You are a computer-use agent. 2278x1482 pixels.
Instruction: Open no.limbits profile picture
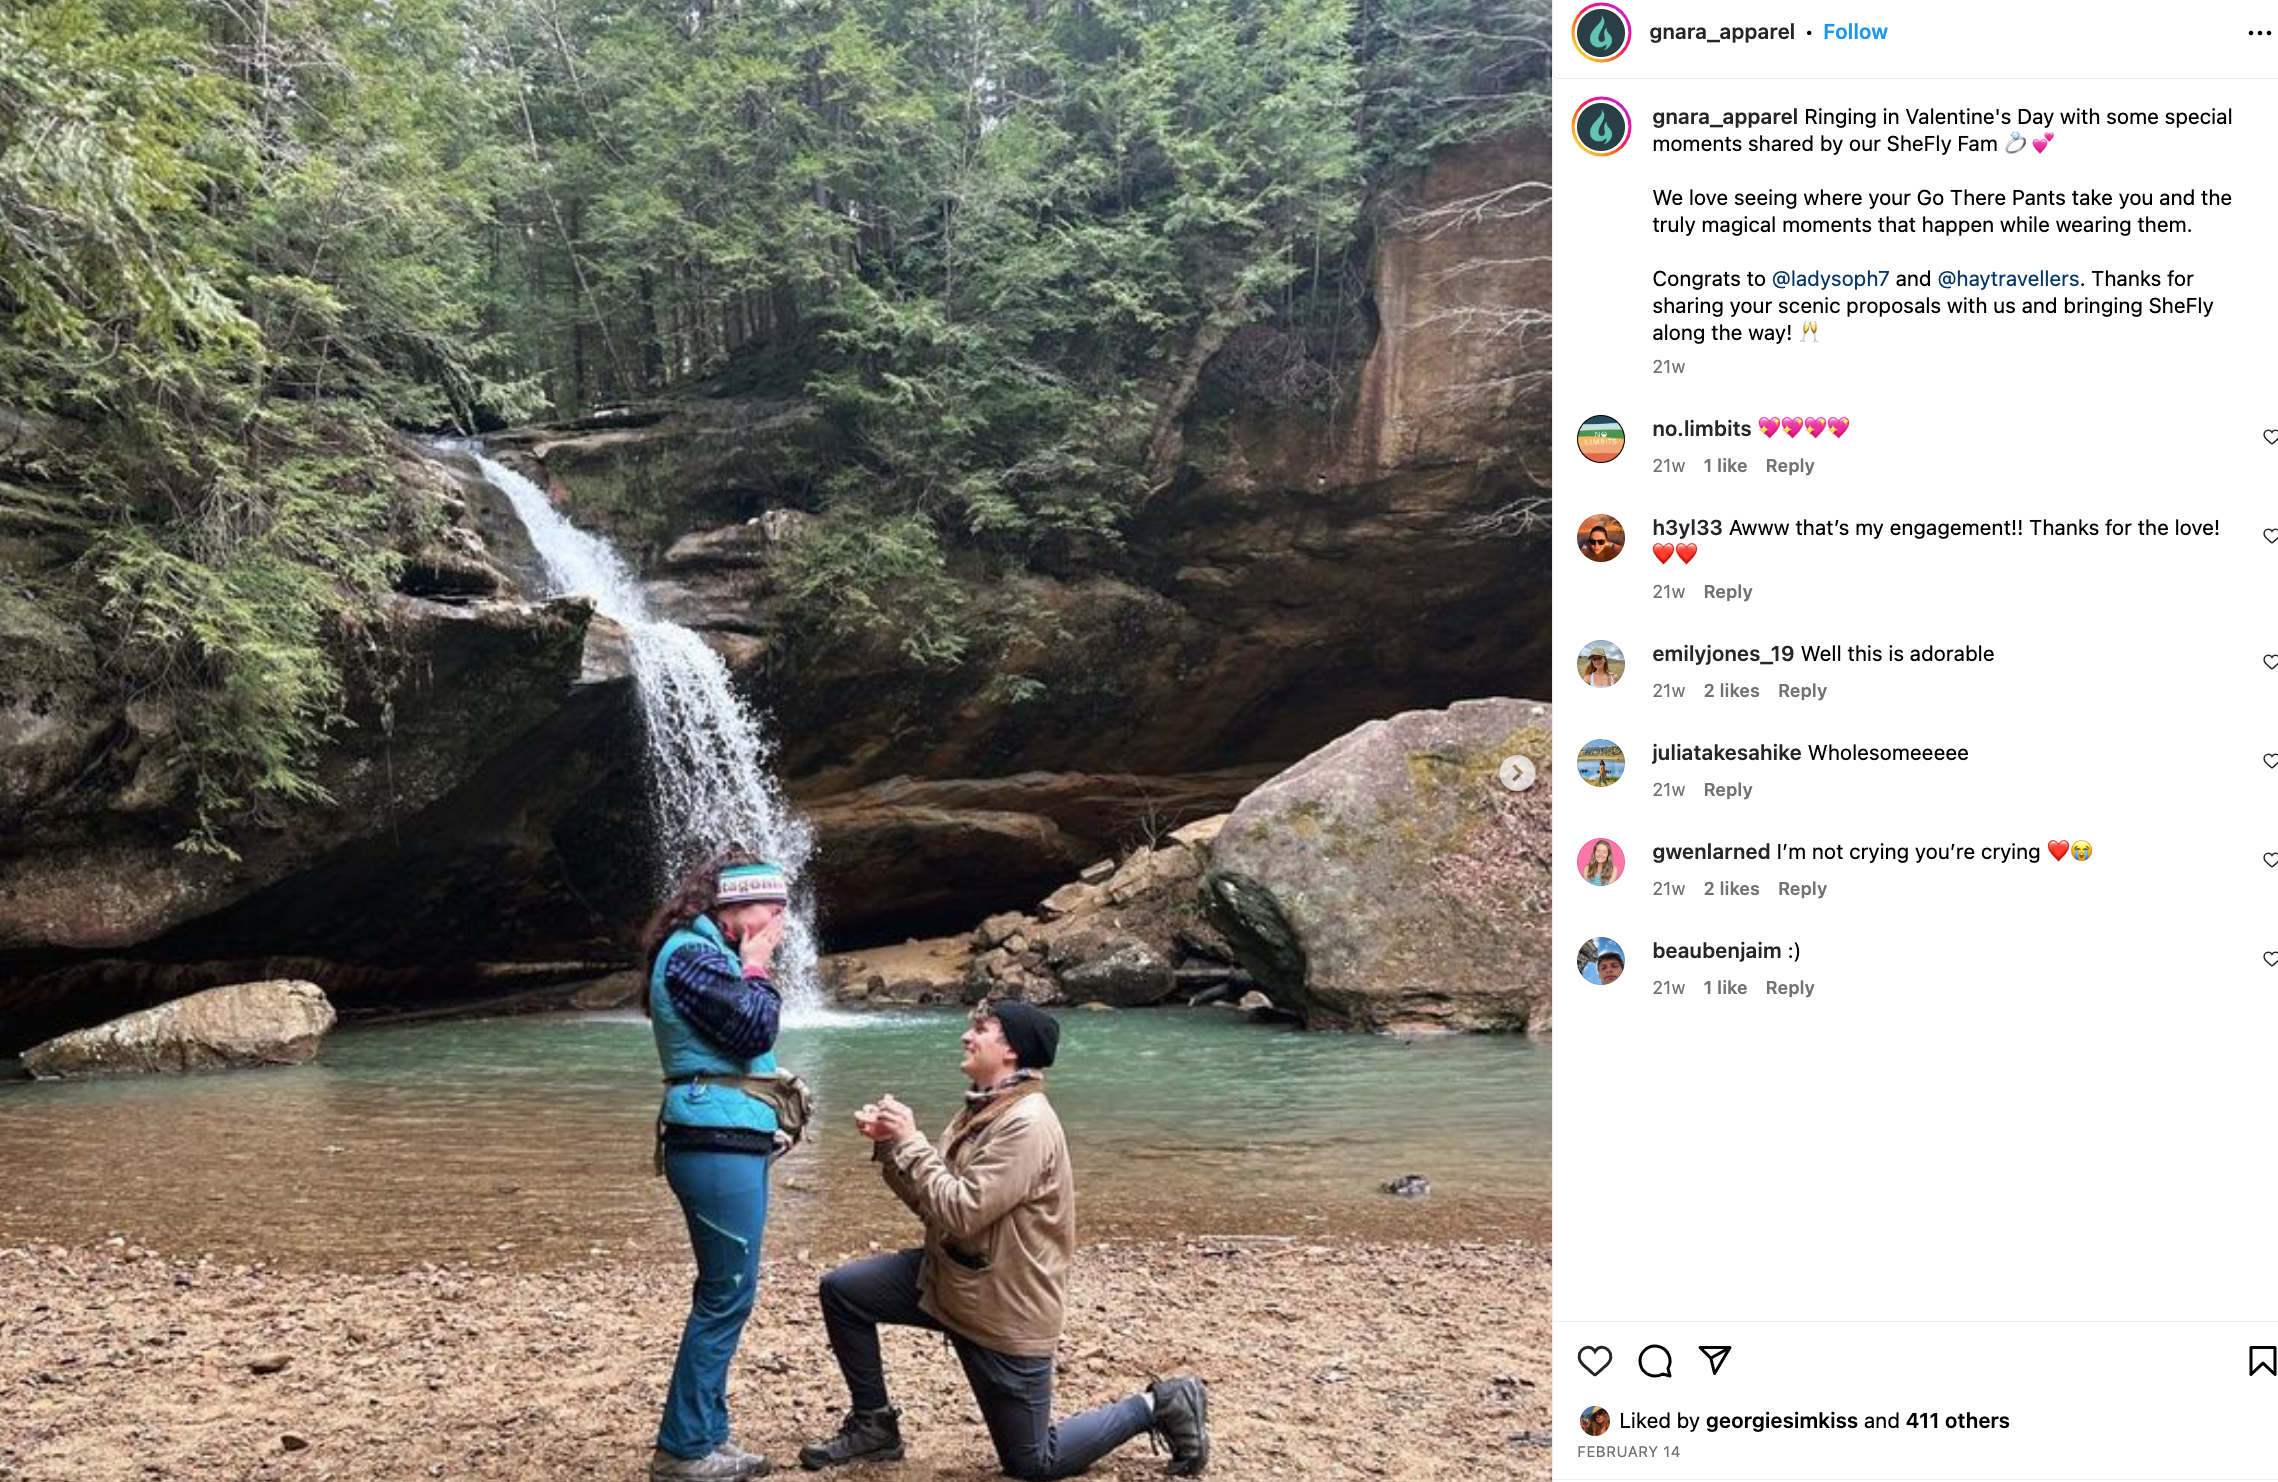(1600, 439)
